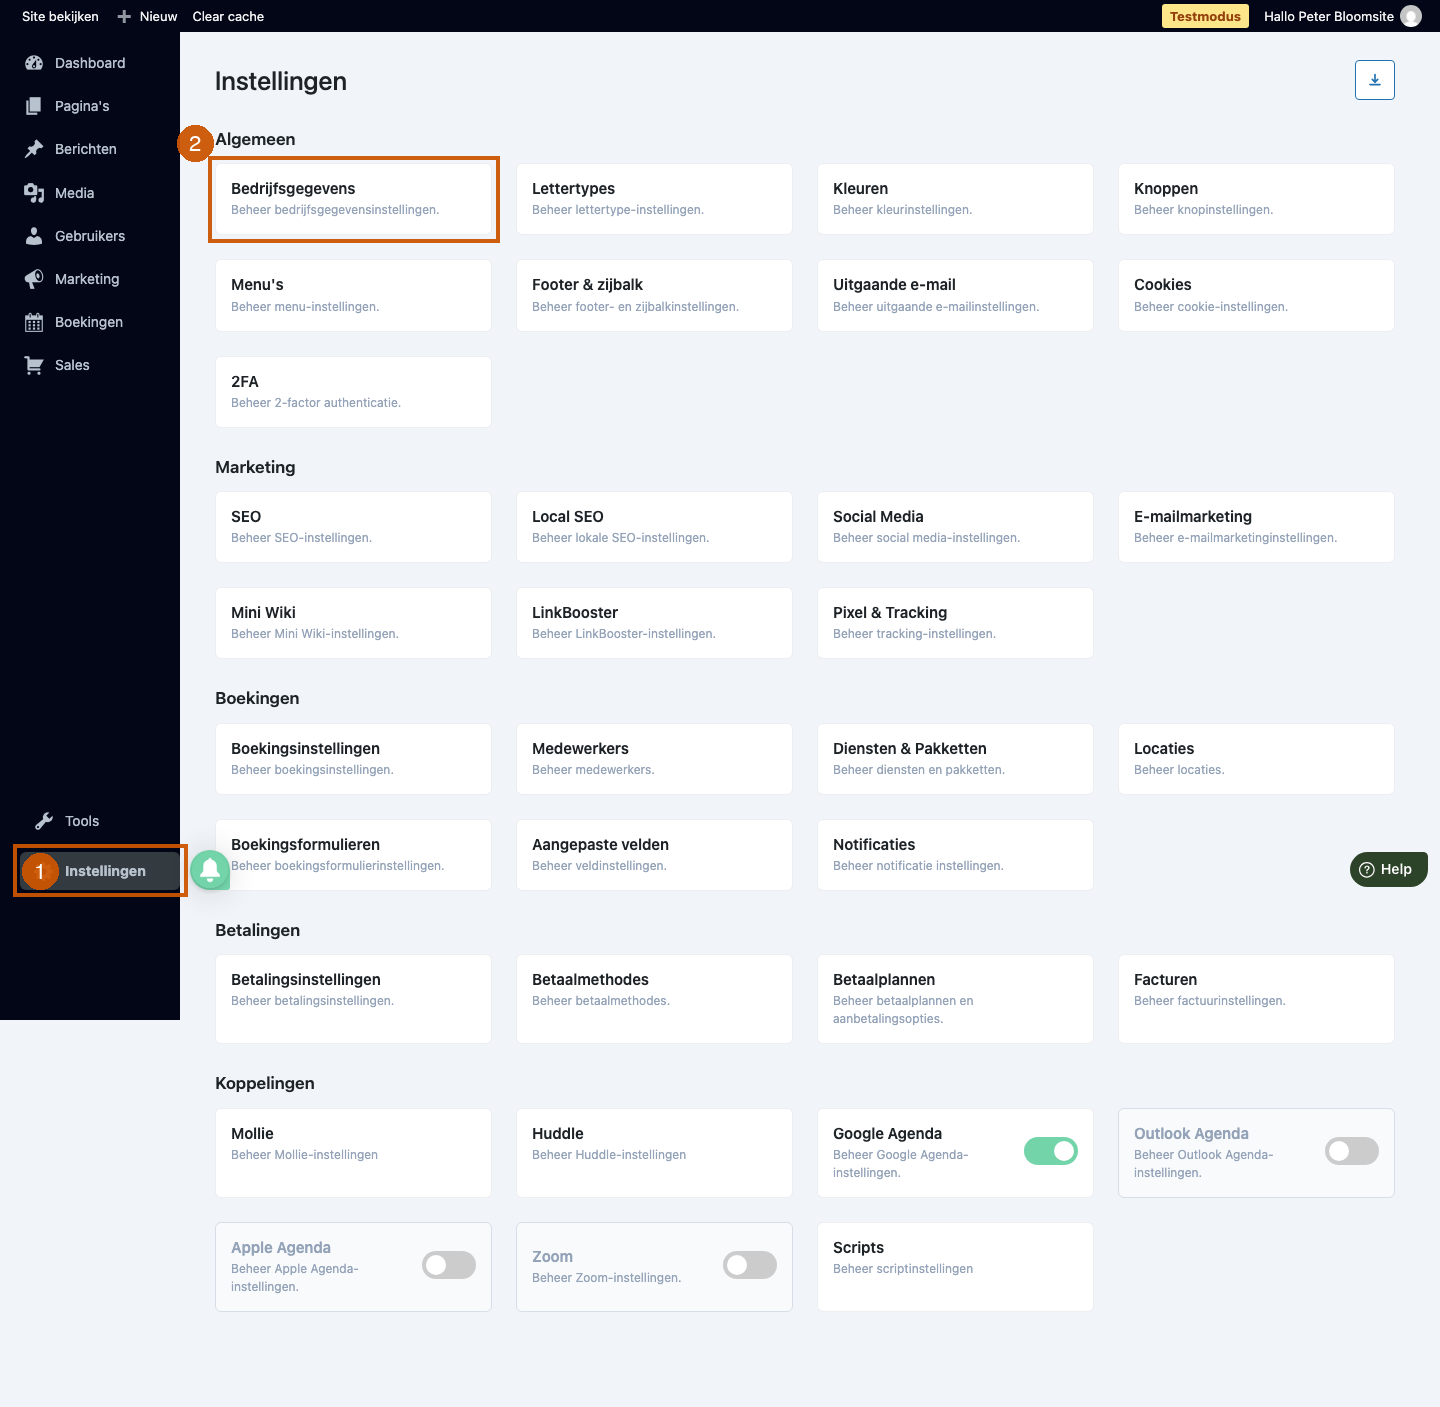Viewport: 1440px width, 1407px height.
Task: Click Site bekijken in top bar
Action: pos(60,16)
